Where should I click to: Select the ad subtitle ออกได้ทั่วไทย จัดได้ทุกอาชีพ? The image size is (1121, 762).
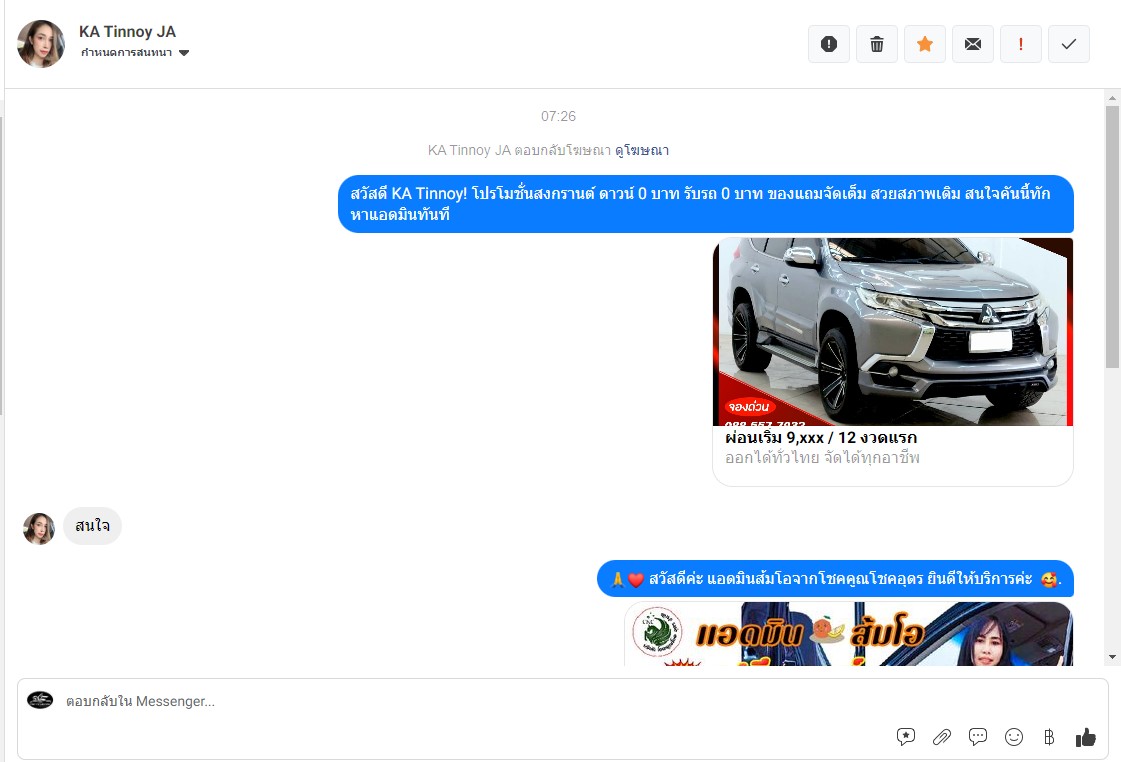pos(822,457)
